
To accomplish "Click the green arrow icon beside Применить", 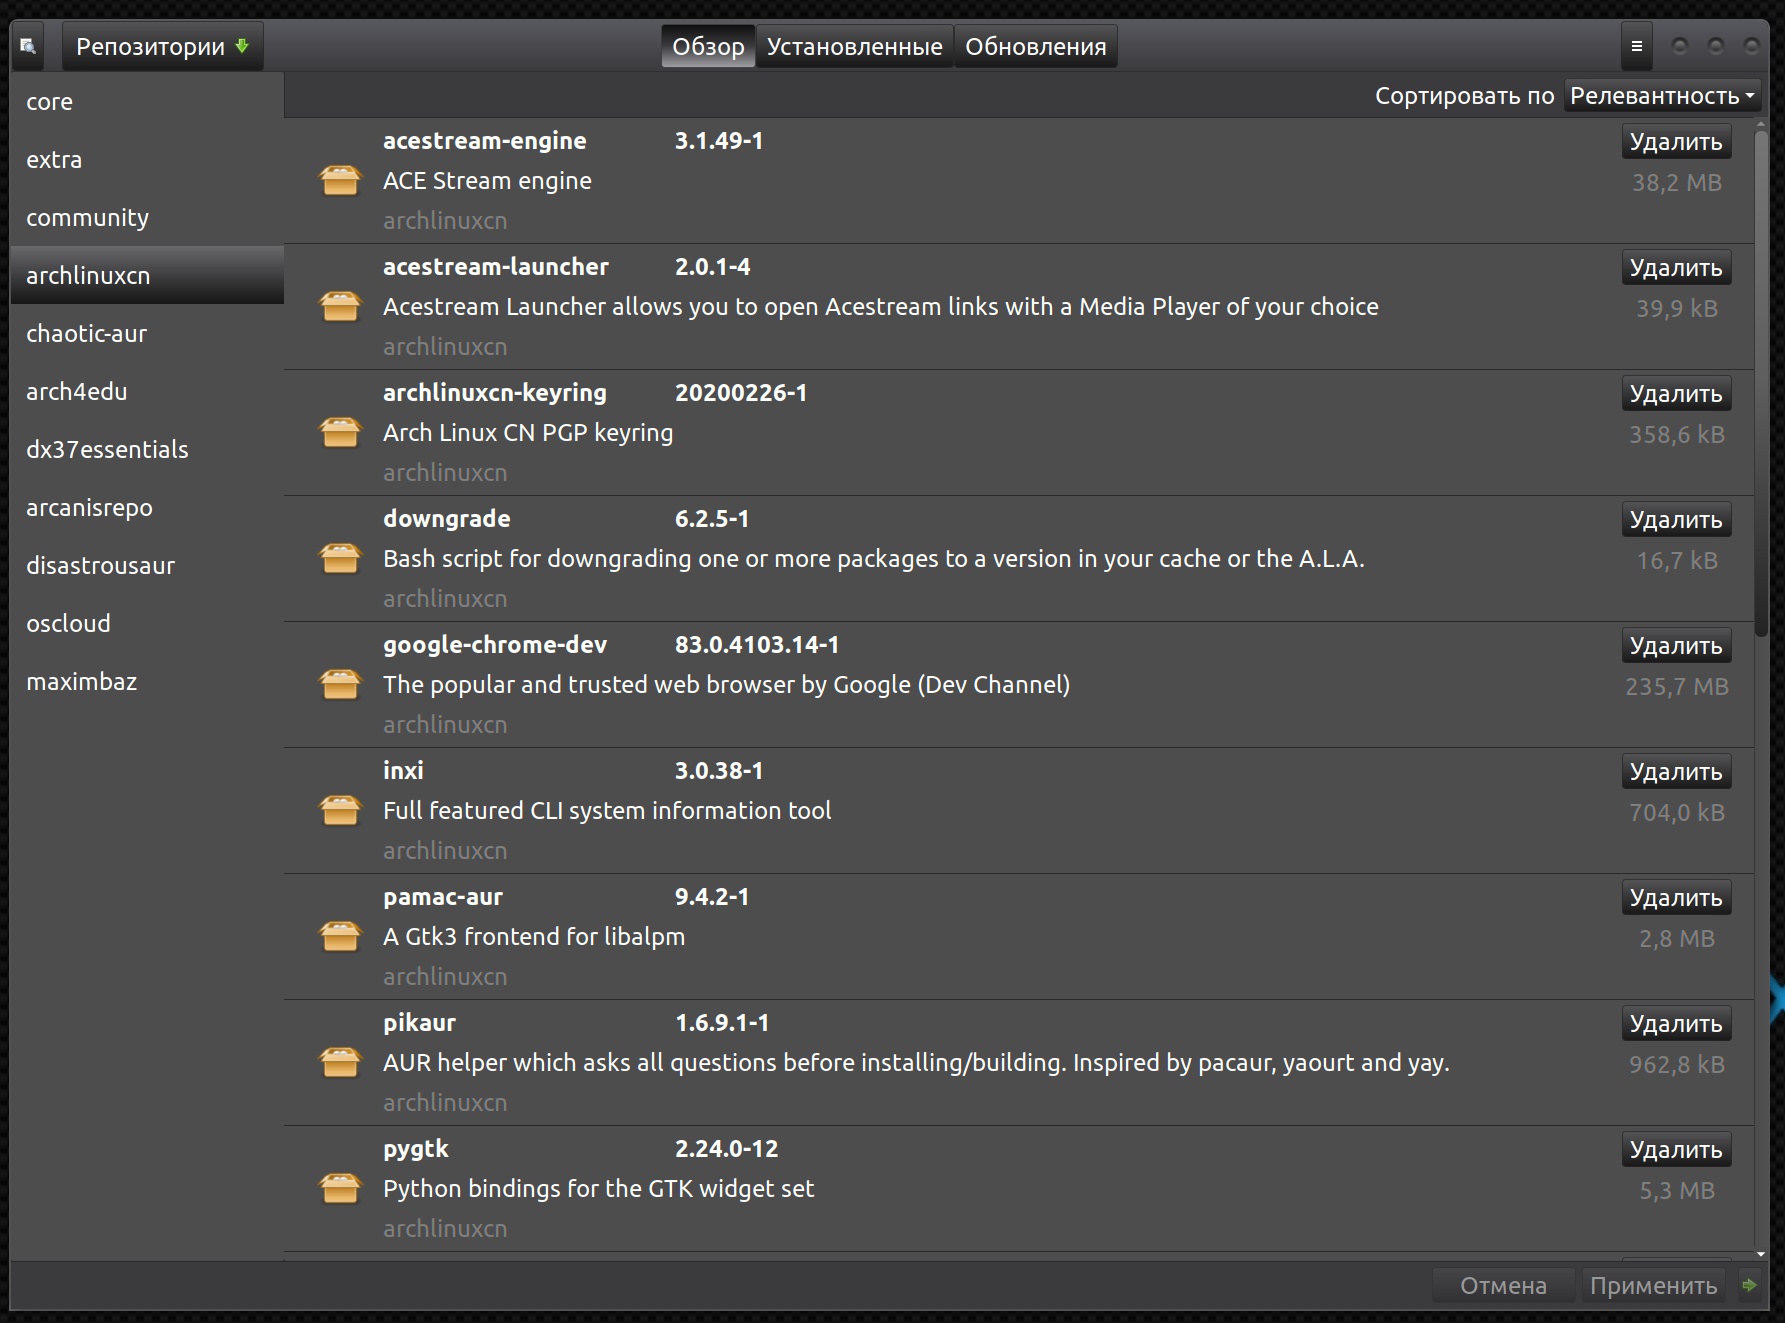I will [x=1749, y=1285].
